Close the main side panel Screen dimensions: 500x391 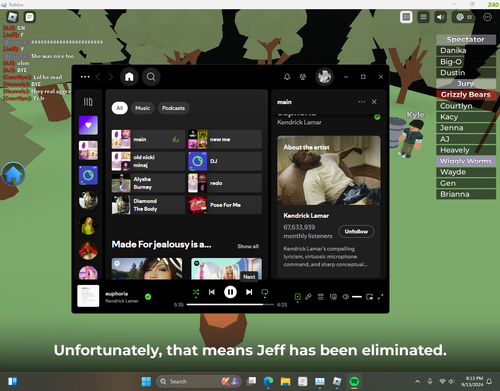pyautogui.click(x=374, y=102)
